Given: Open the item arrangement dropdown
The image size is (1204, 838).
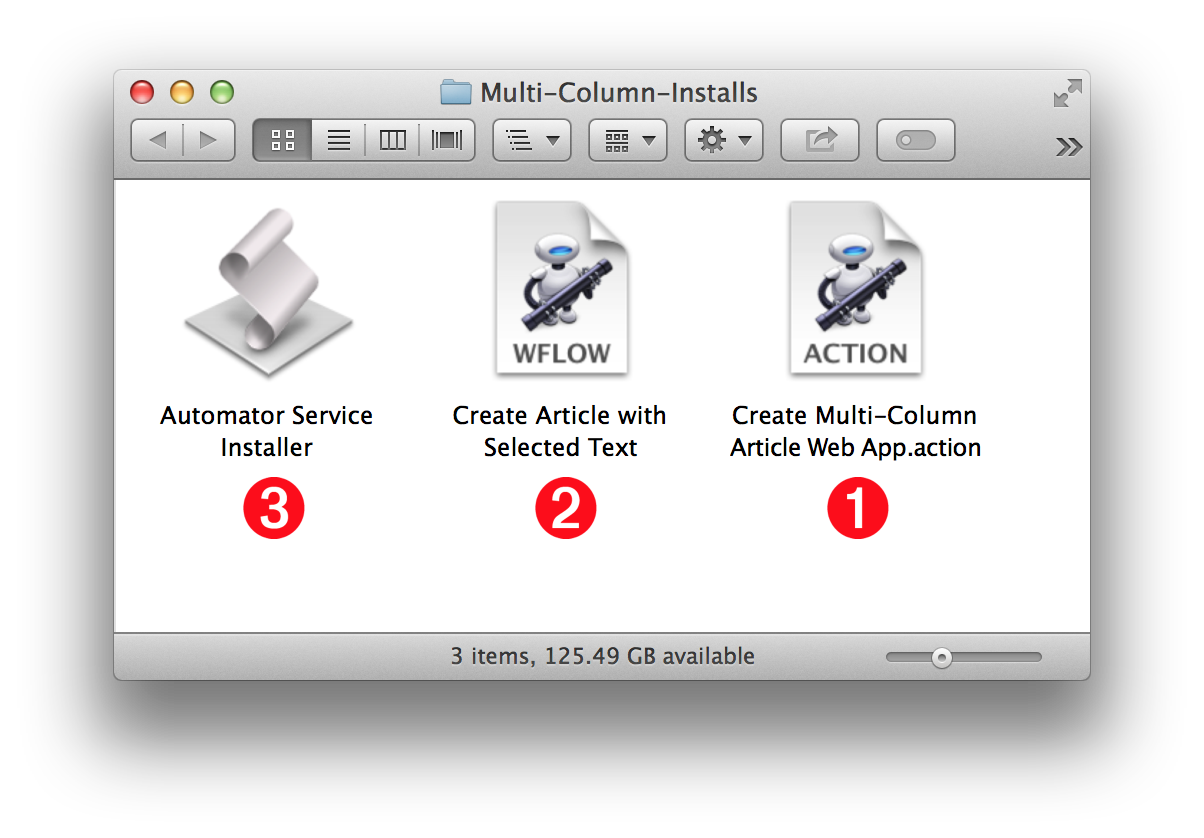Looking at the screenshot, I should [628, 140].
